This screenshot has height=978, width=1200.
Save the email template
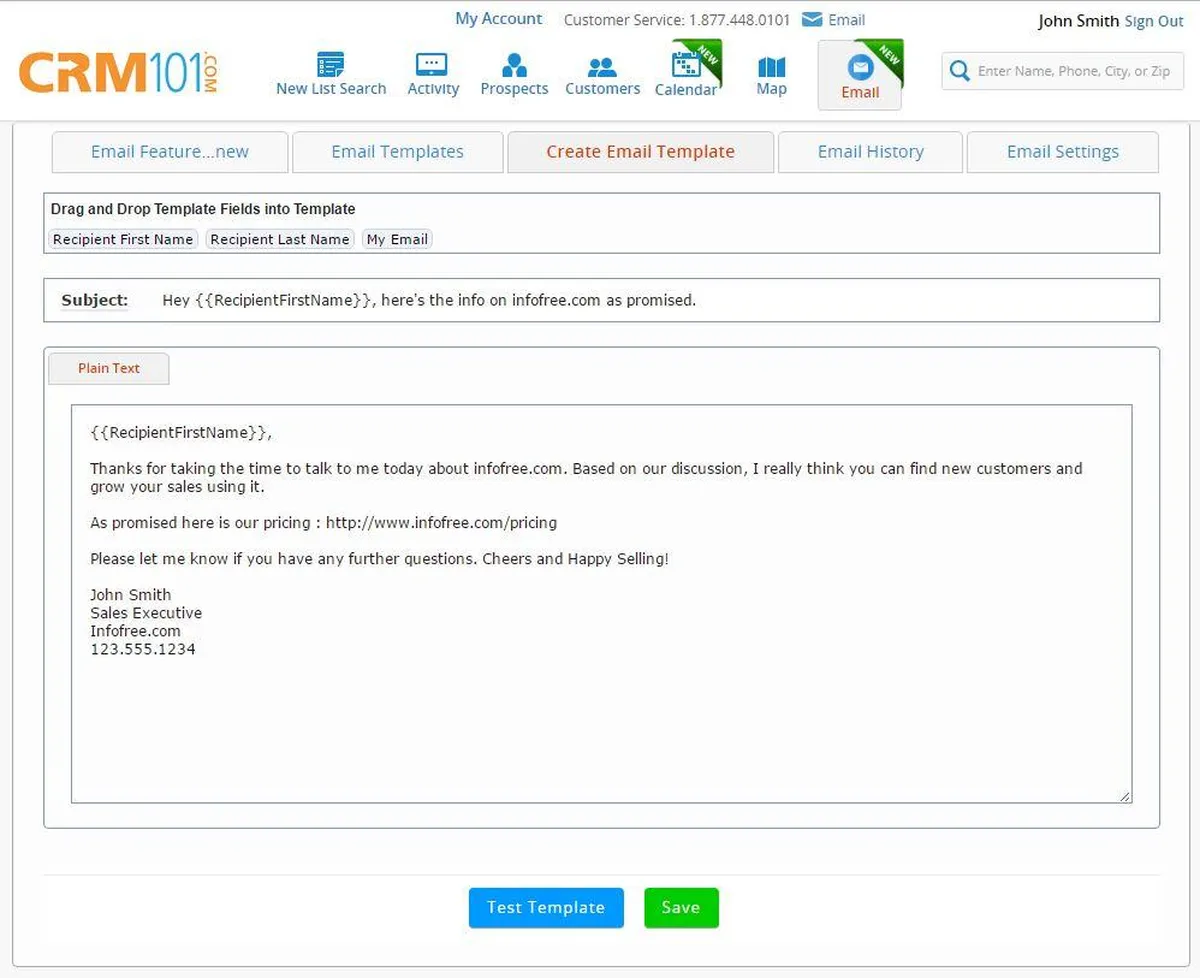click(x=681, y=908)
